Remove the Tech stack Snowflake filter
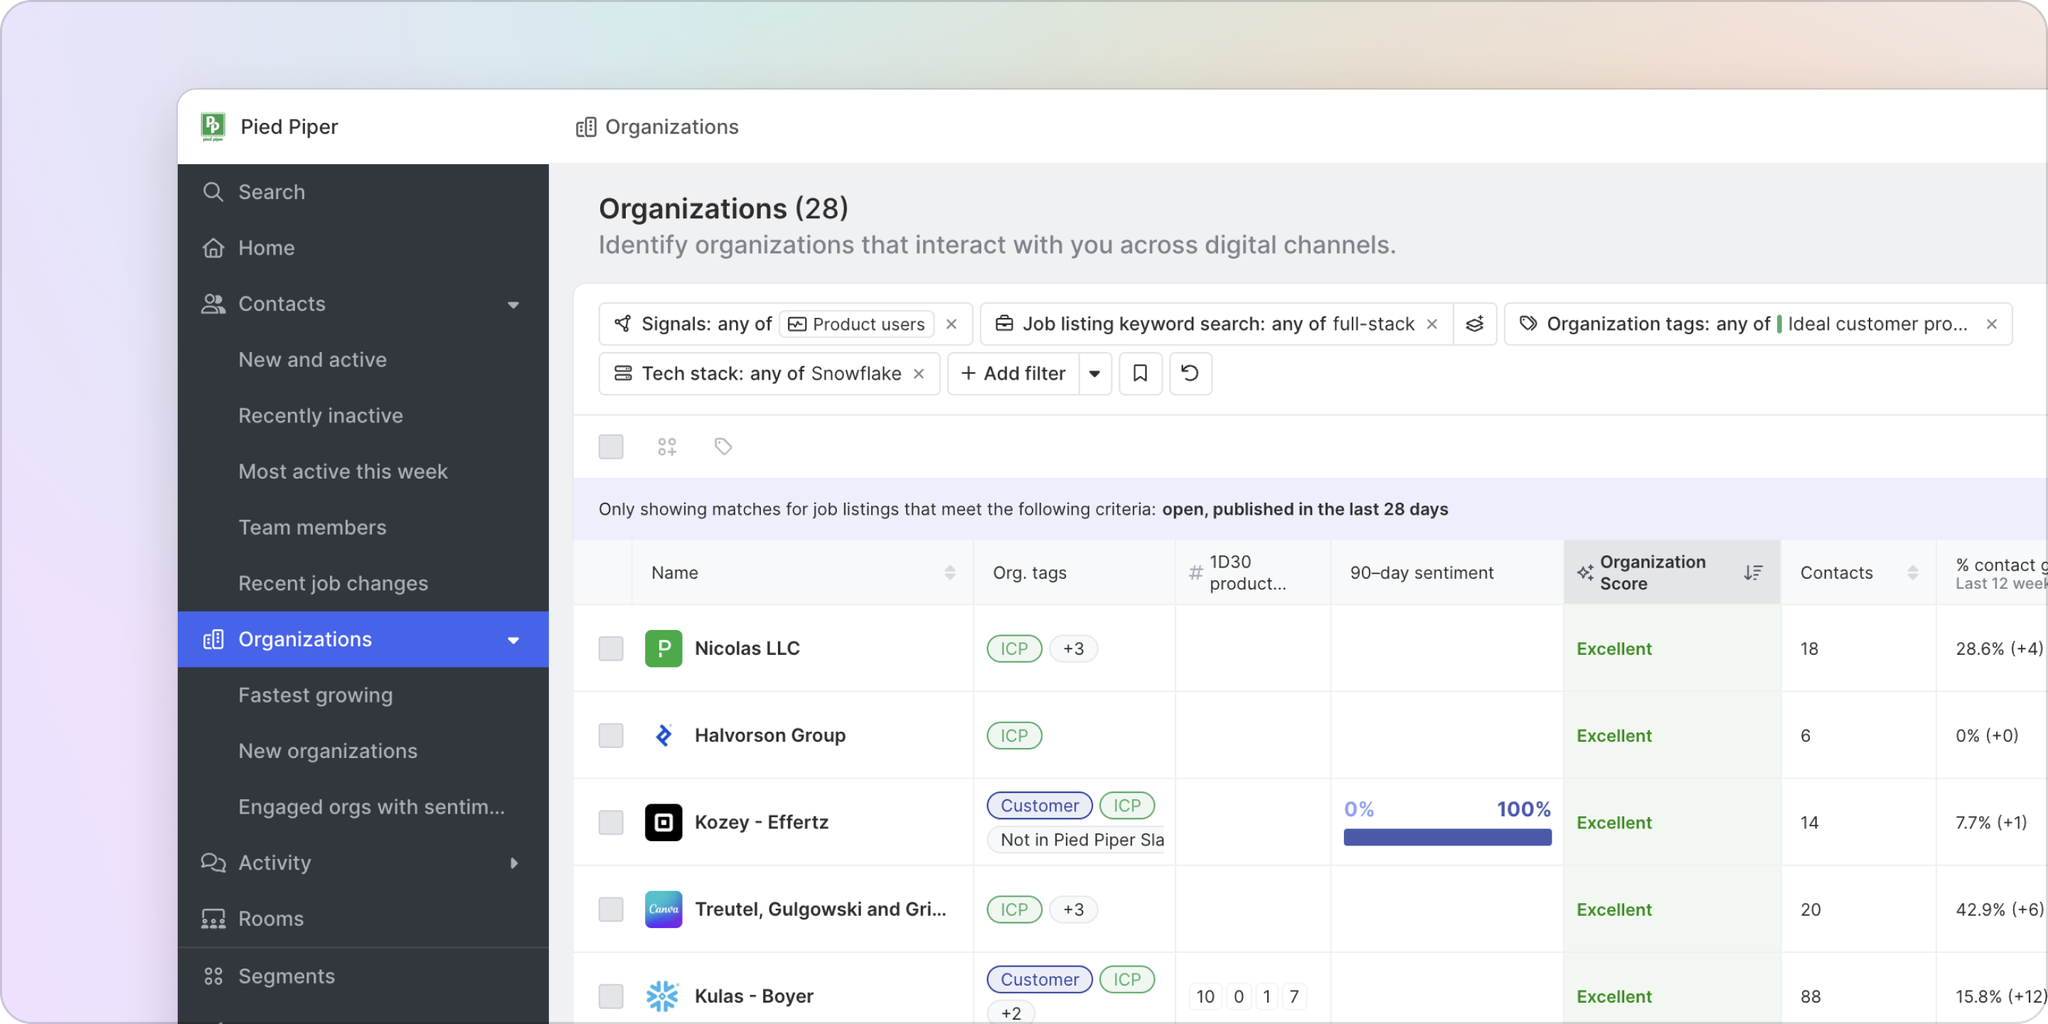Image resolution: width=2048 pixels, height=1024 pixels. click(x=919, y=374)
